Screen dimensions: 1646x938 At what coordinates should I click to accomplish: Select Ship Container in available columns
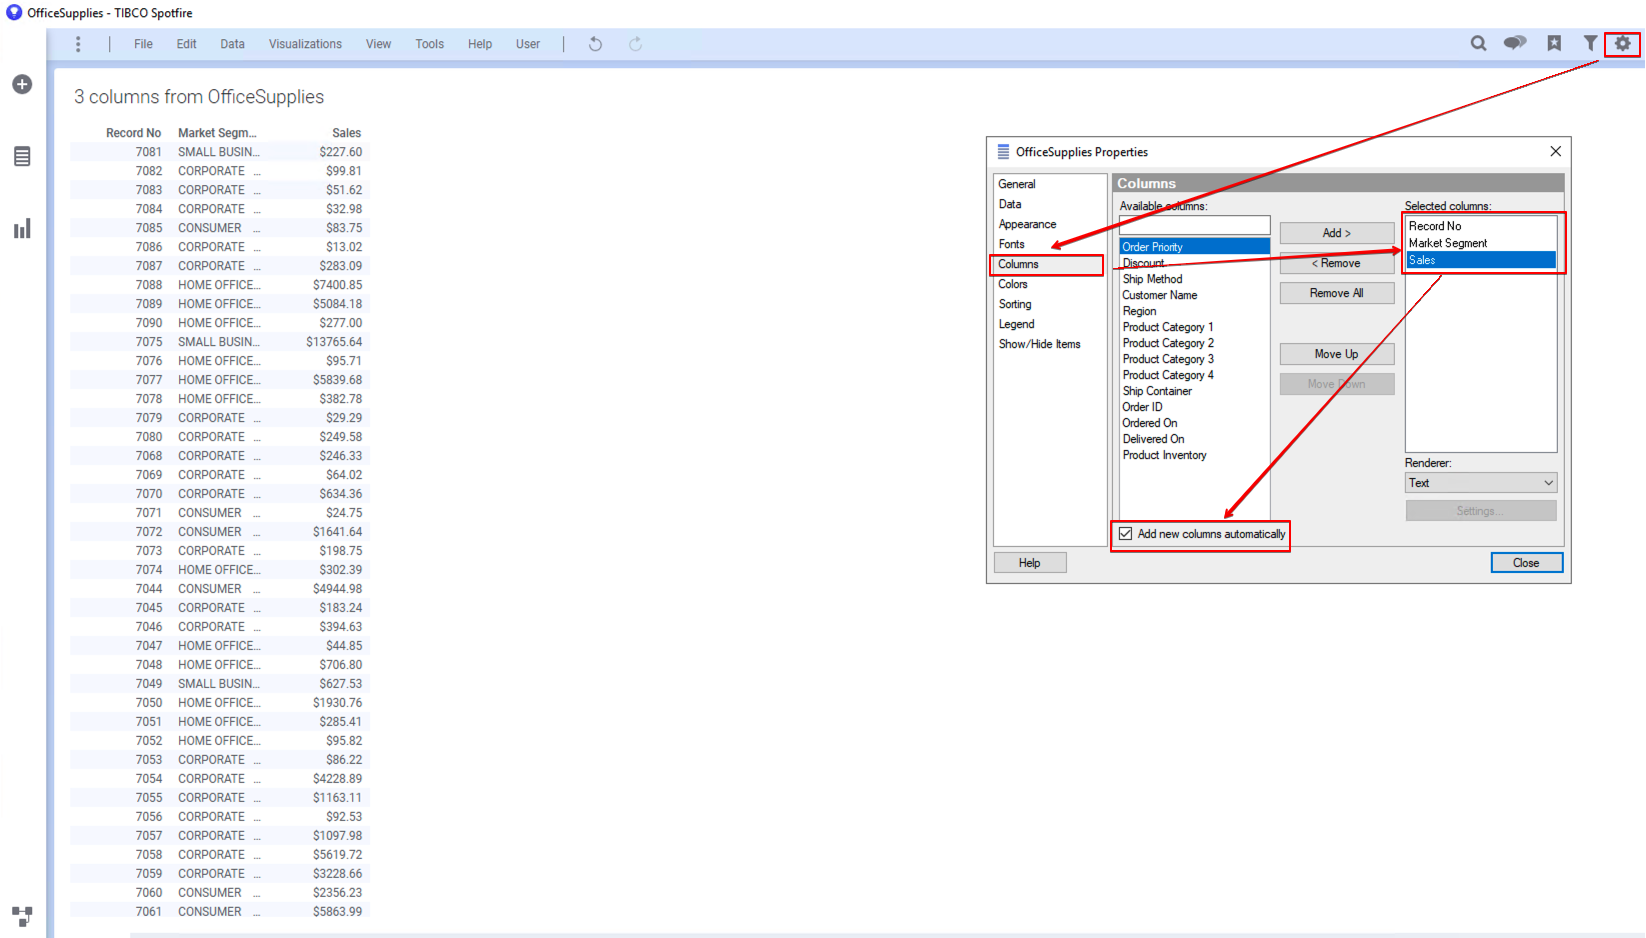[1157, 391]
